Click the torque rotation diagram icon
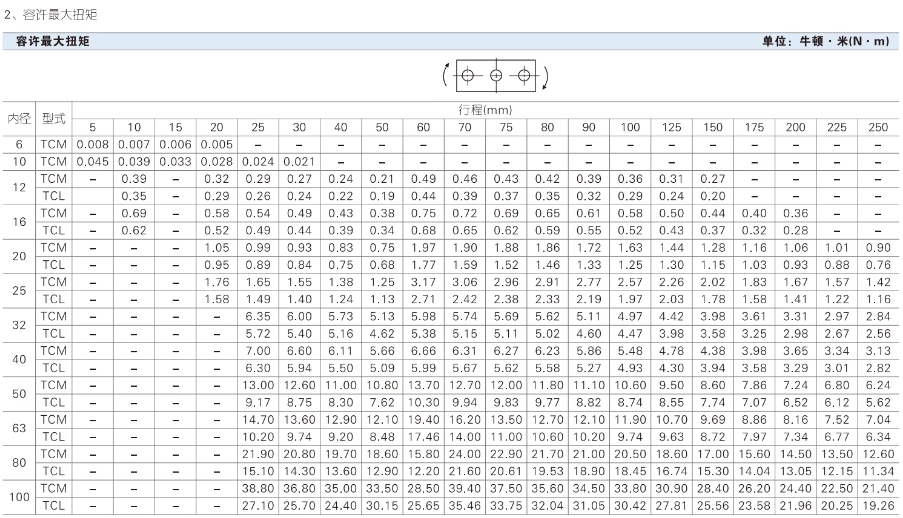 [495, 75]
